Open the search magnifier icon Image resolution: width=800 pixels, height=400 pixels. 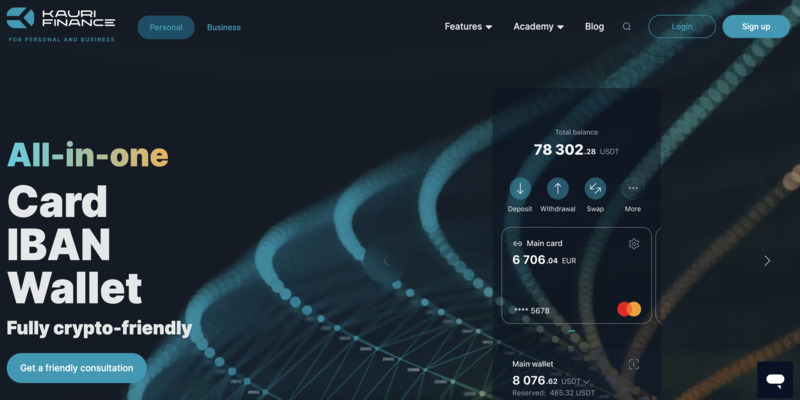(627, 27)
